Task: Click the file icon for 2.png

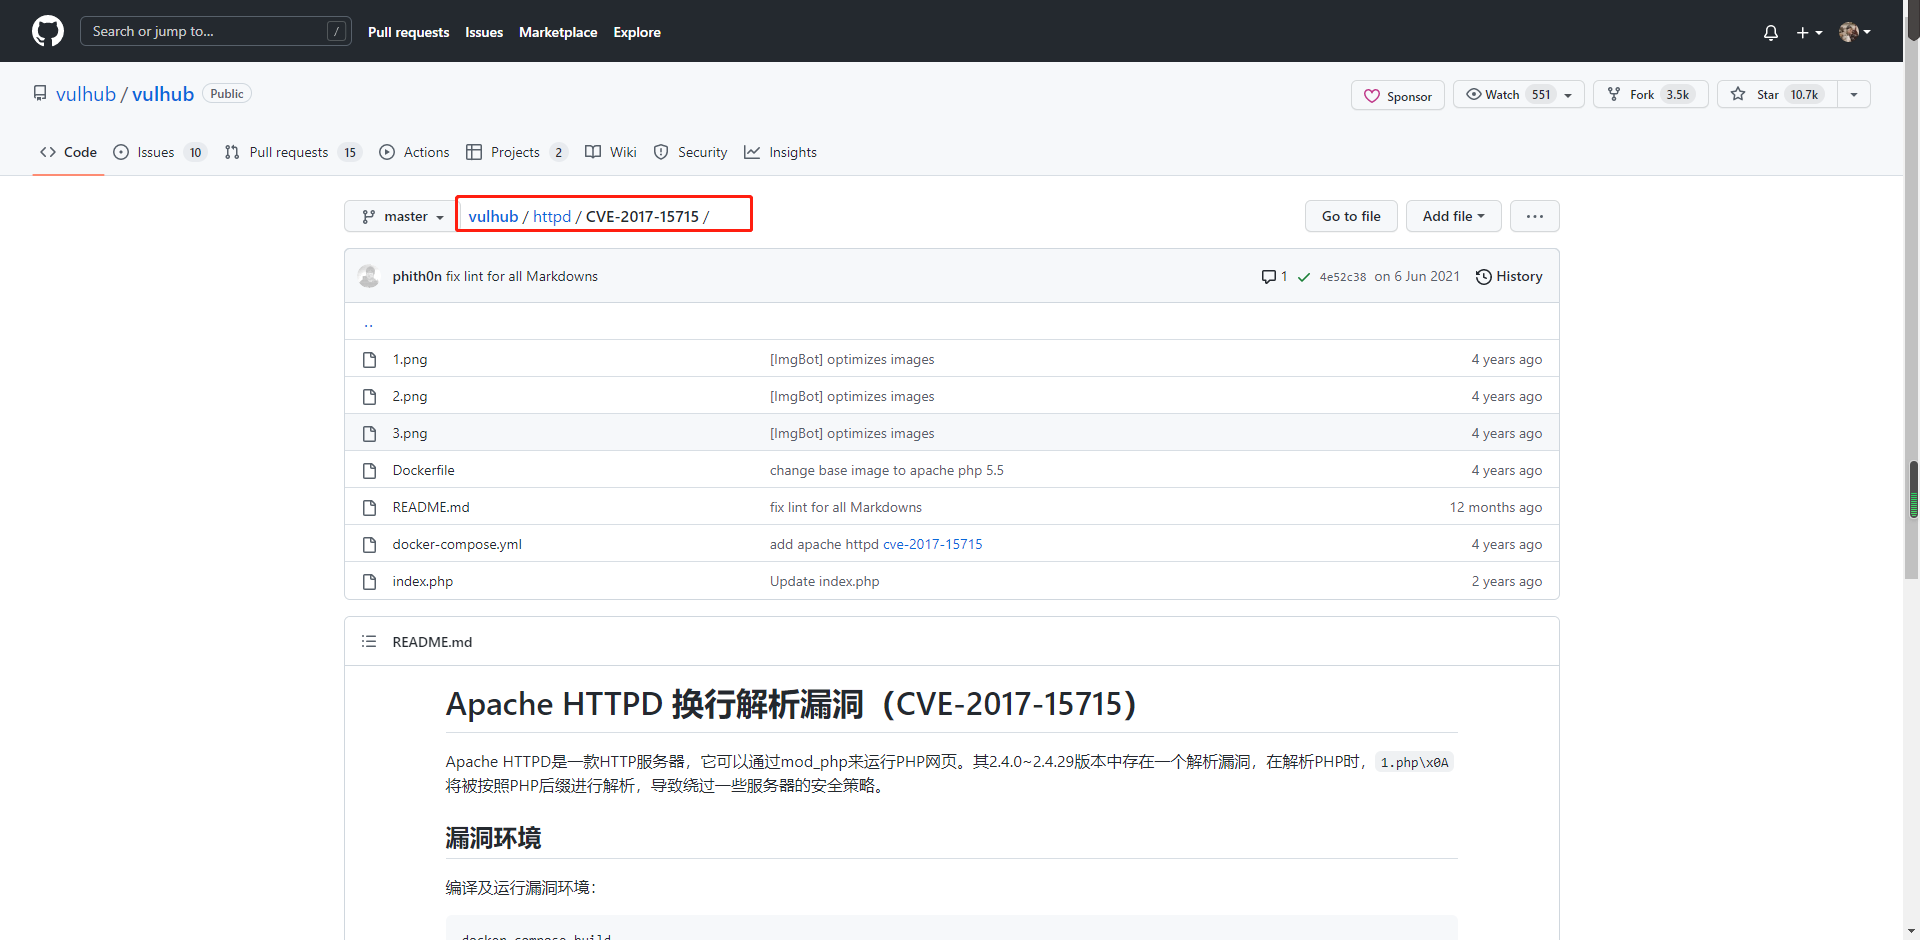Action: (x=369, y=396)
